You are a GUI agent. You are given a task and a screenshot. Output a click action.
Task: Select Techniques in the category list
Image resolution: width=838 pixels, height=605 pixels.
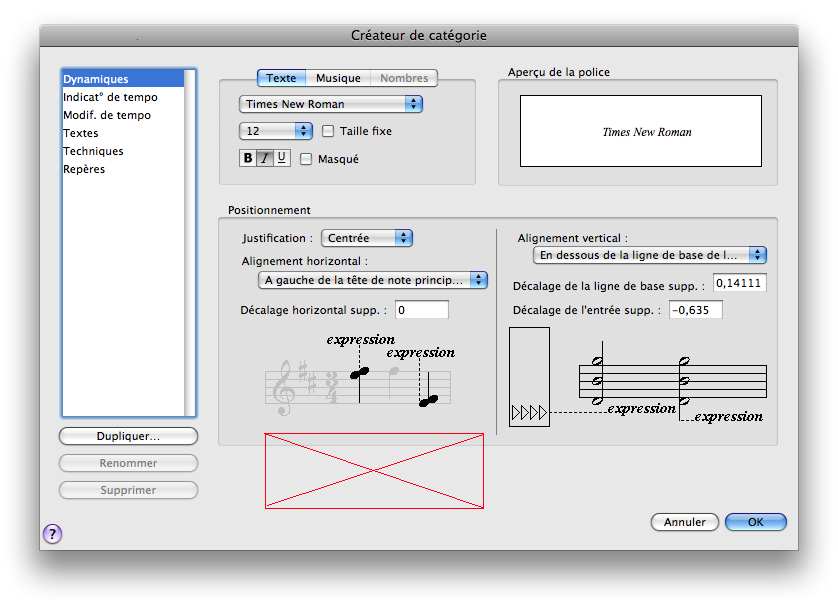click(93, 151)
